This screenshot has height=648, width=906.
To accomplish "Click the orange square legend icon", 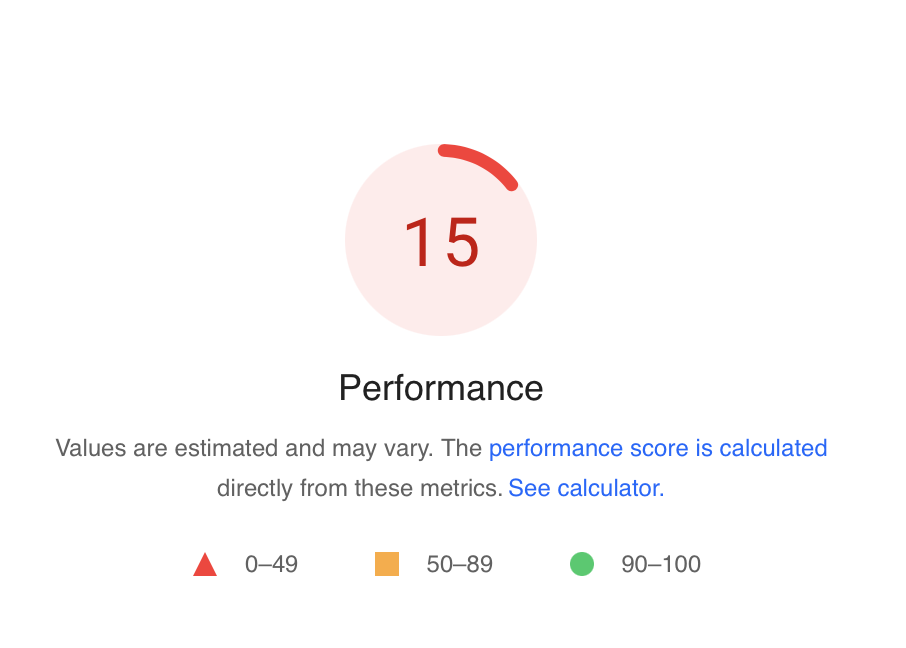I will (x=385, y=564).
